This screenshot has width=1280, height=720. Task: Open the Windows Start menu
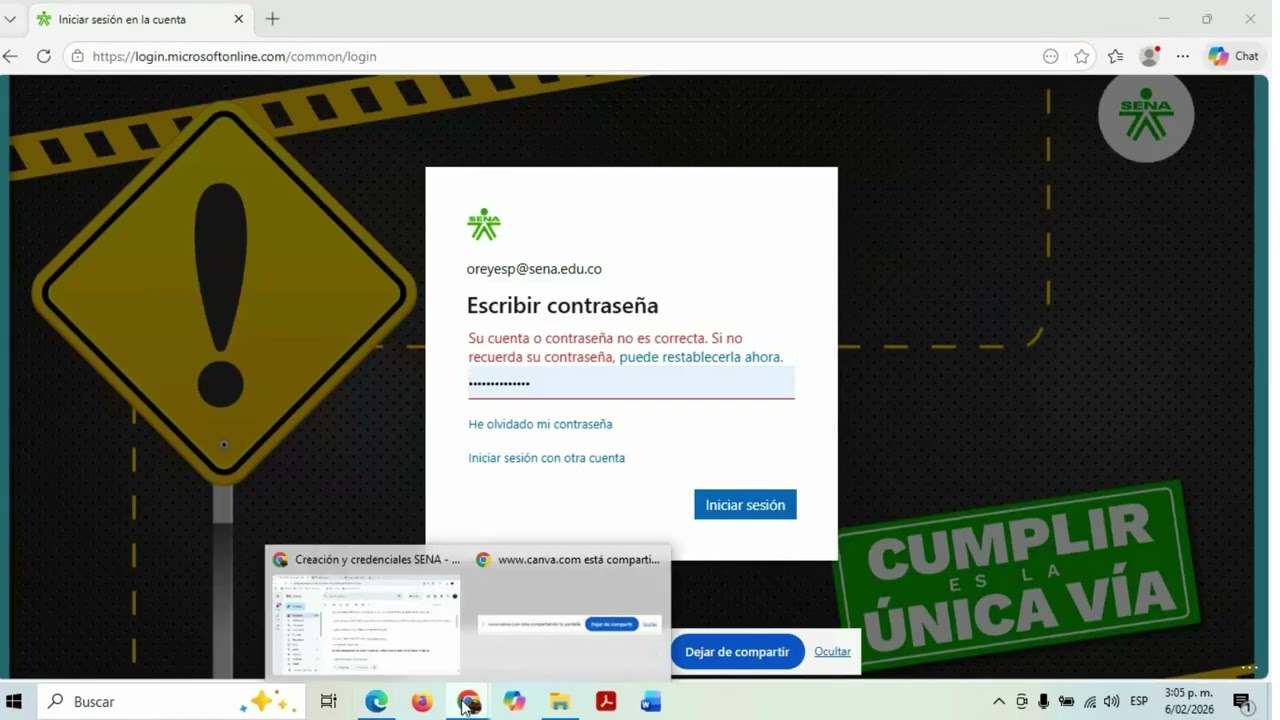tap(14, 702)
